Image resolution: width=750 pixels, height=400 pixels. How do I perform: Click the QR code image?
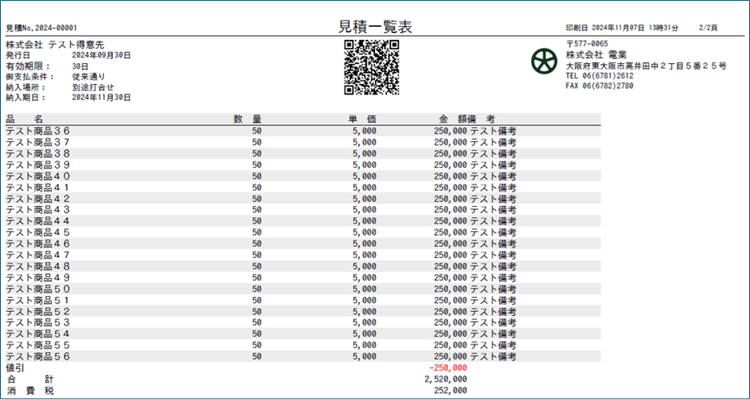372,66
